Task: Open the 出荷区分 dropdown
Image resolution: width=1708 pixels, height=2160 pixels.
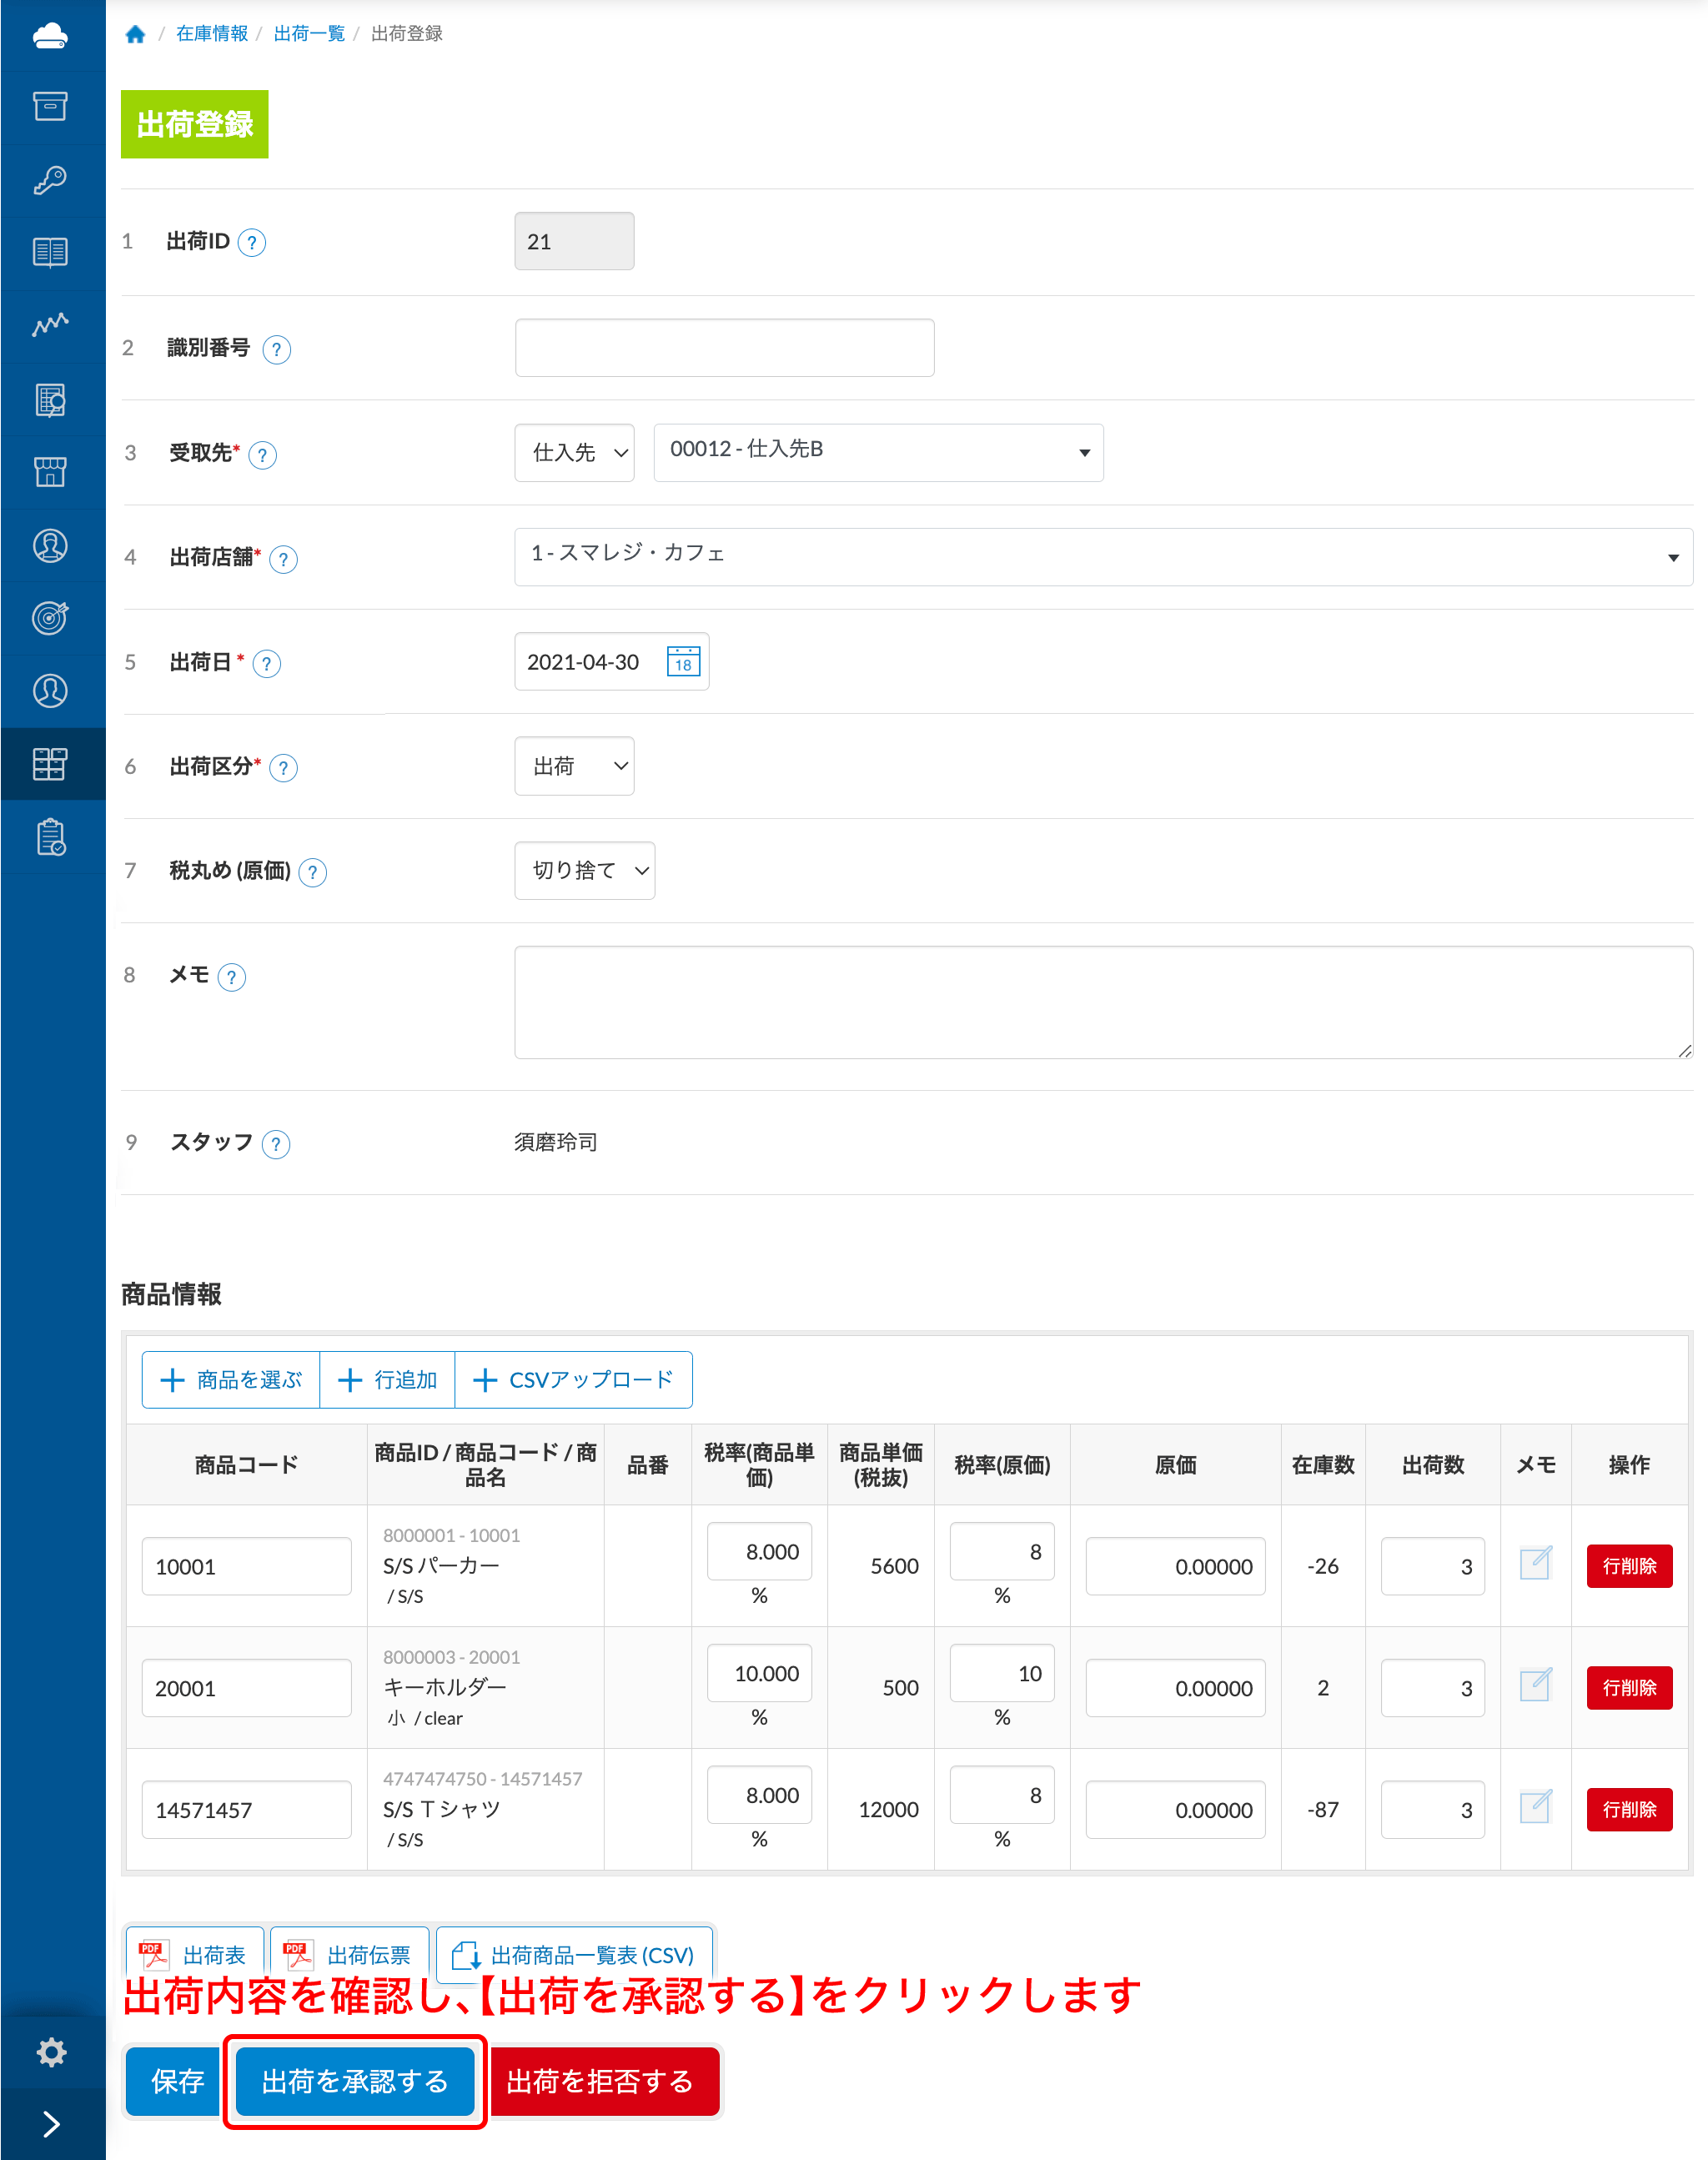Action: [574, 766]
